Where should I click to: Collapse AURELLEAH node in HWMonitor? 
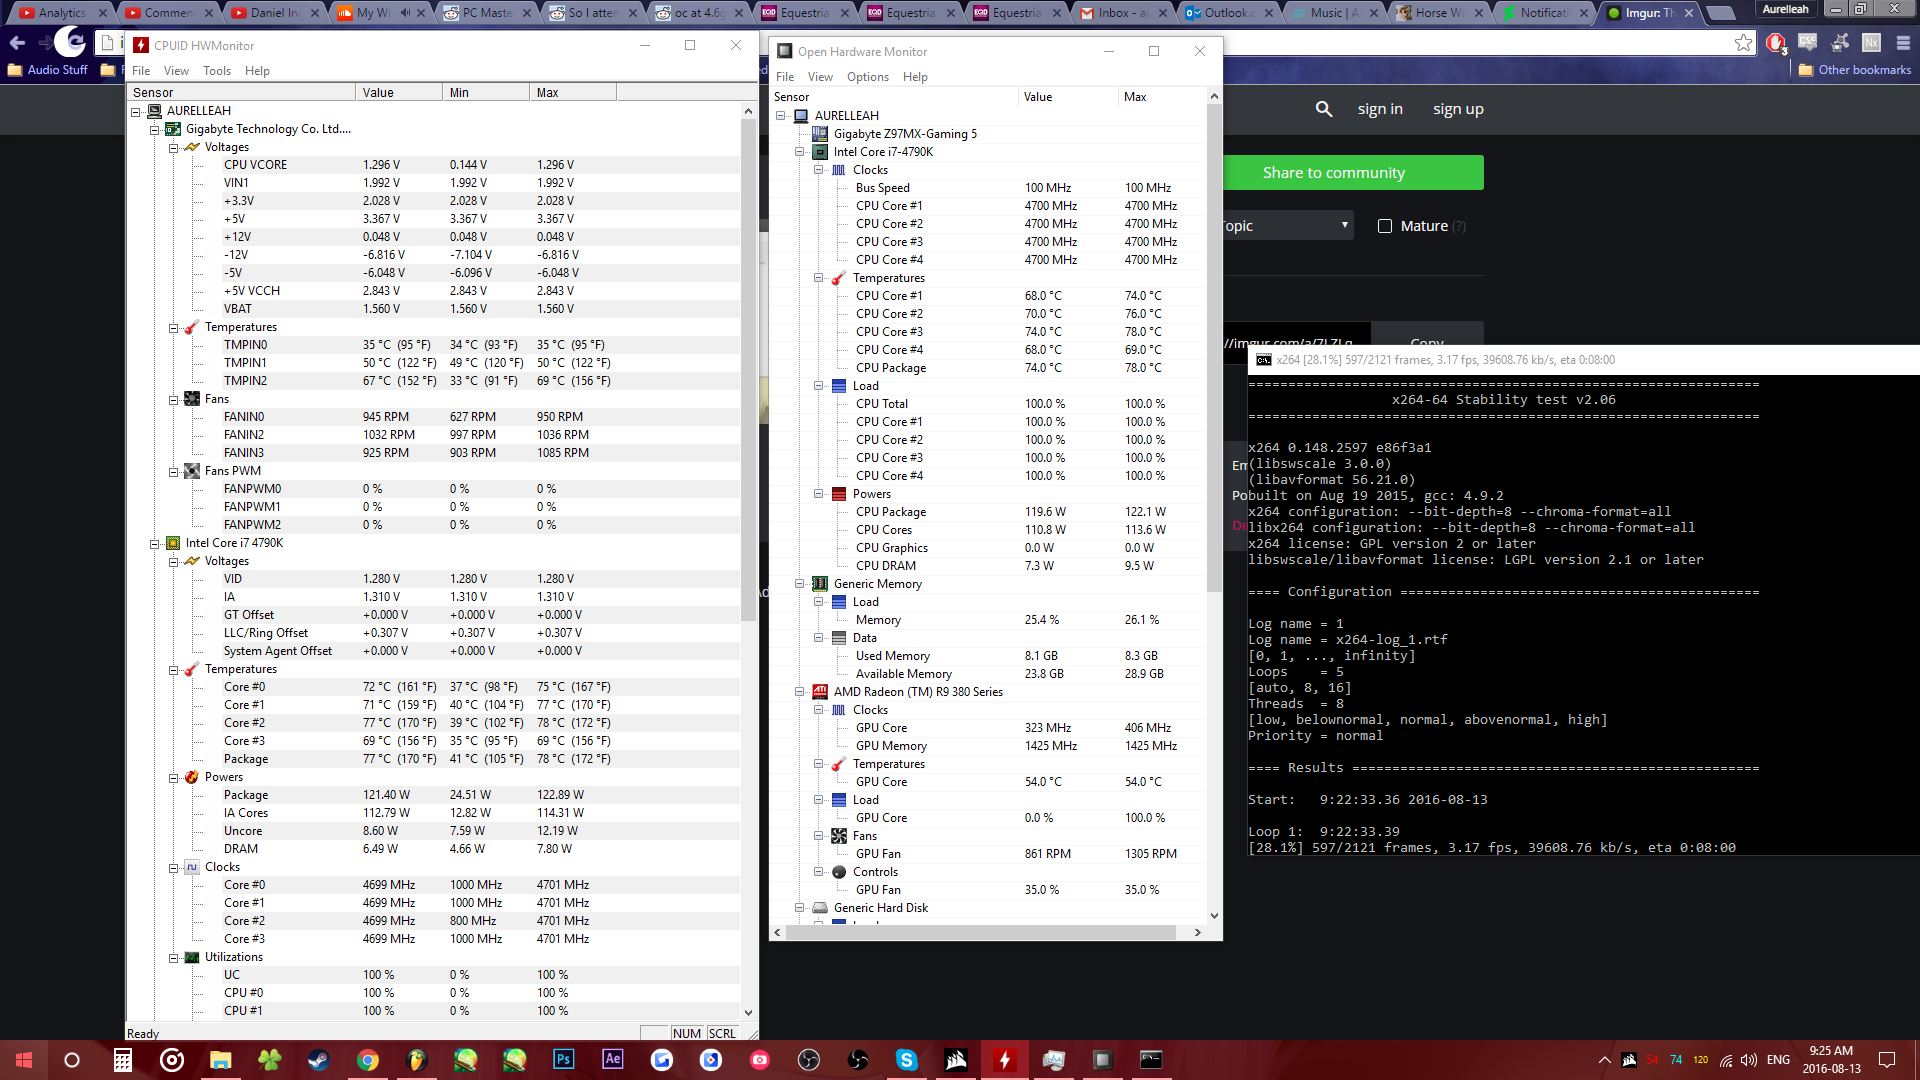pos(136,111)
